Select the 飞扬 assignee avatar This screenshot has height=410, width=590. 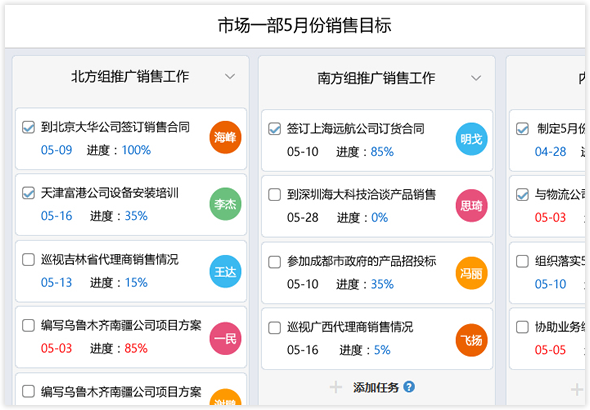click(471, 340)
